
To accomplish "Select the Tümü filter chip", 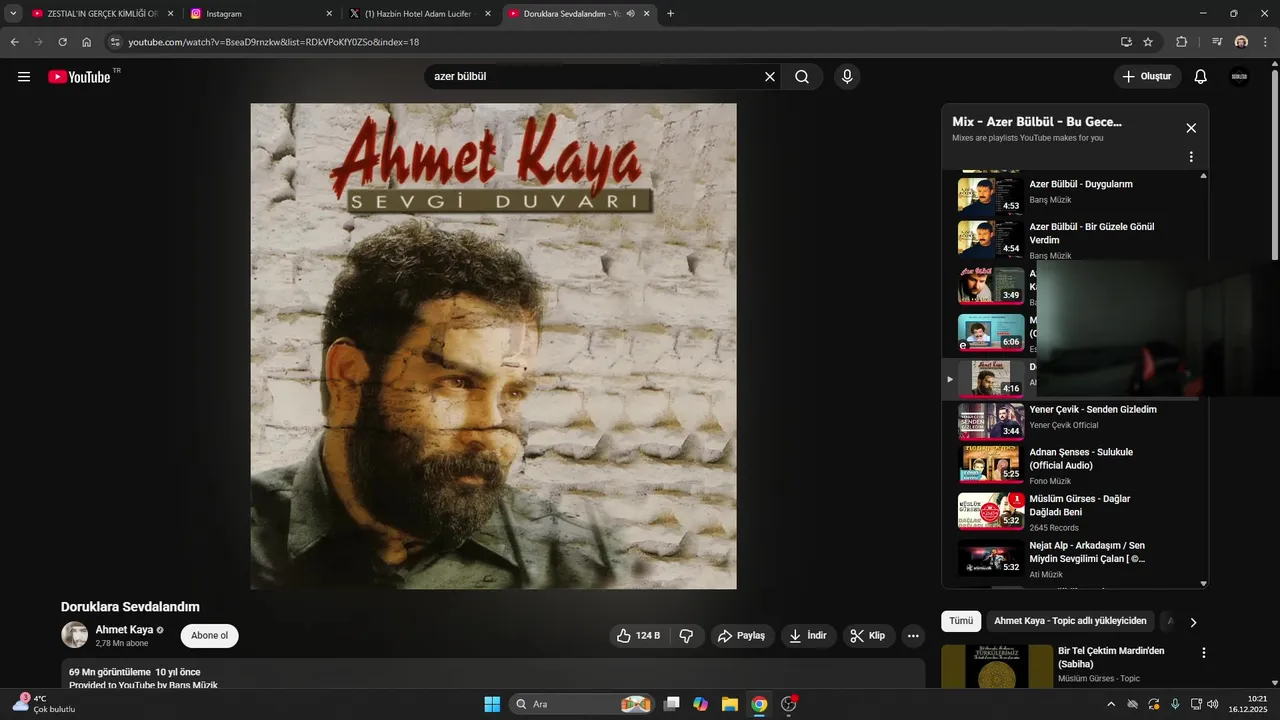I will coord(961,621).
